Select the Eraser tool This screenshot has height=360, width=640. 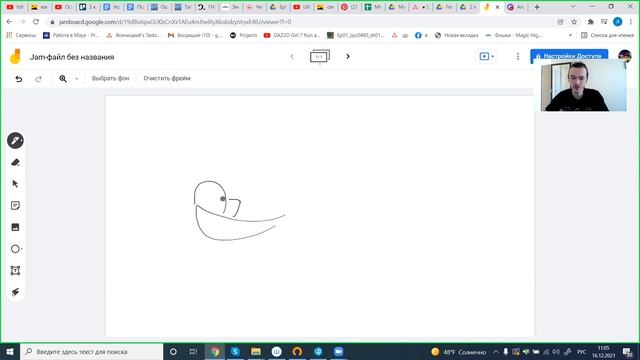tap(15, 162)
